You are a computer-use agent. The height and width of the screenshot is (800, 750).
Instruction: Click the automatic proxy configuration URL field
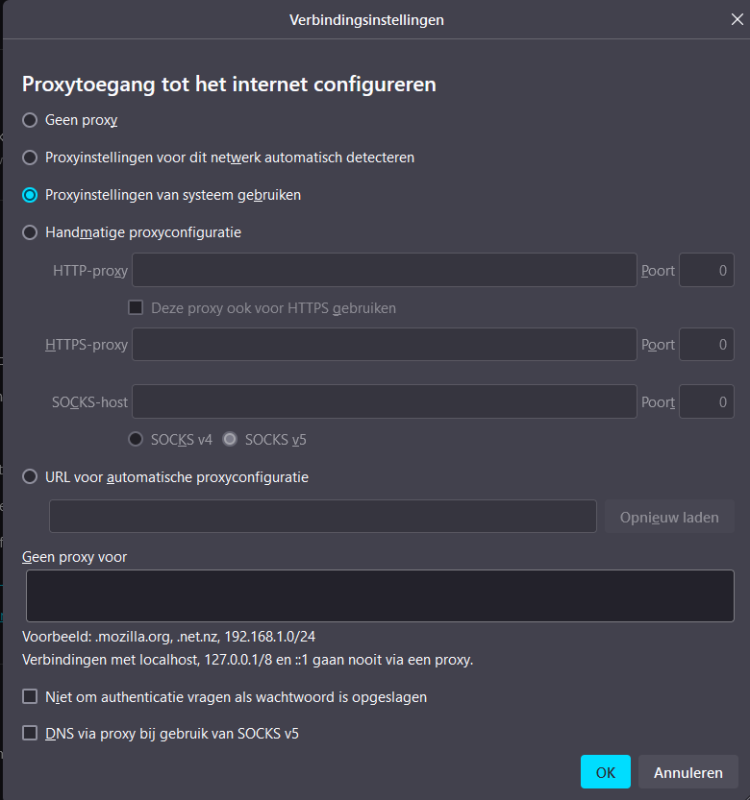click(322, 516)
